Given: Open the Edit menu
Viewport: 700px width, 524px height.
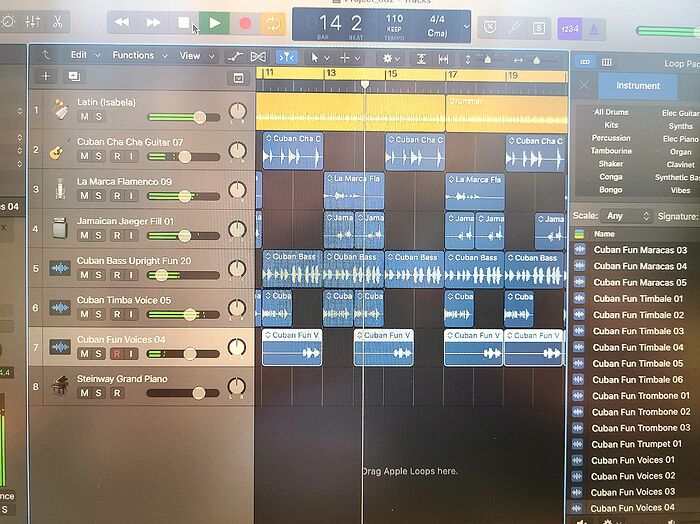Looking at the screenshot, I should pos(85,55).
